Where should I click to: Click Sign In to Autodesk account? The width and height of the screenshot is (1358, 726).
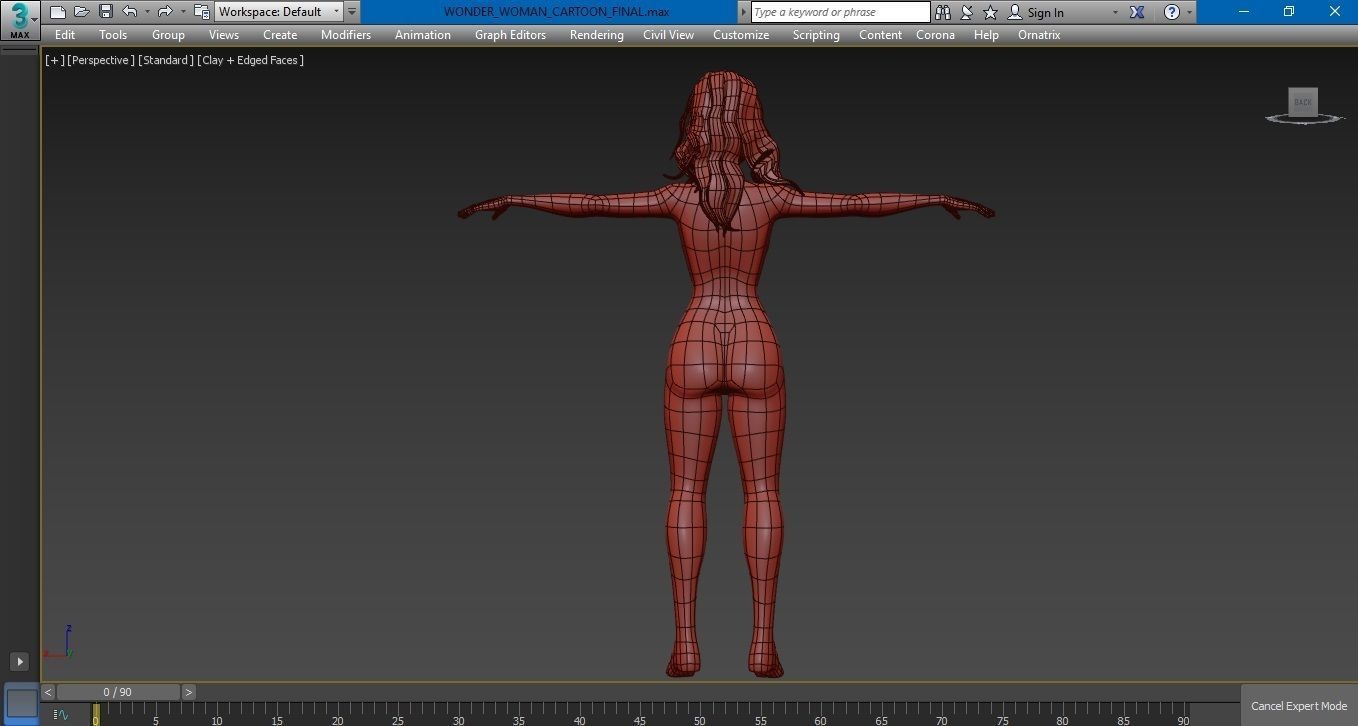point(1036,12)
